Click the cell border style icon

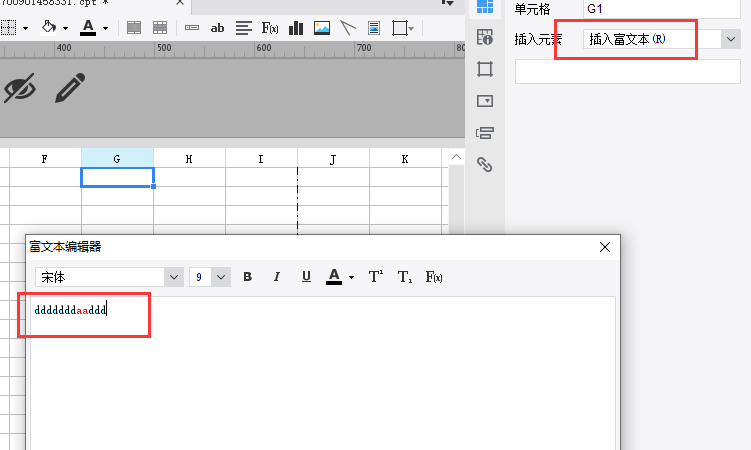pyautogui.click(x=8, y=28)
